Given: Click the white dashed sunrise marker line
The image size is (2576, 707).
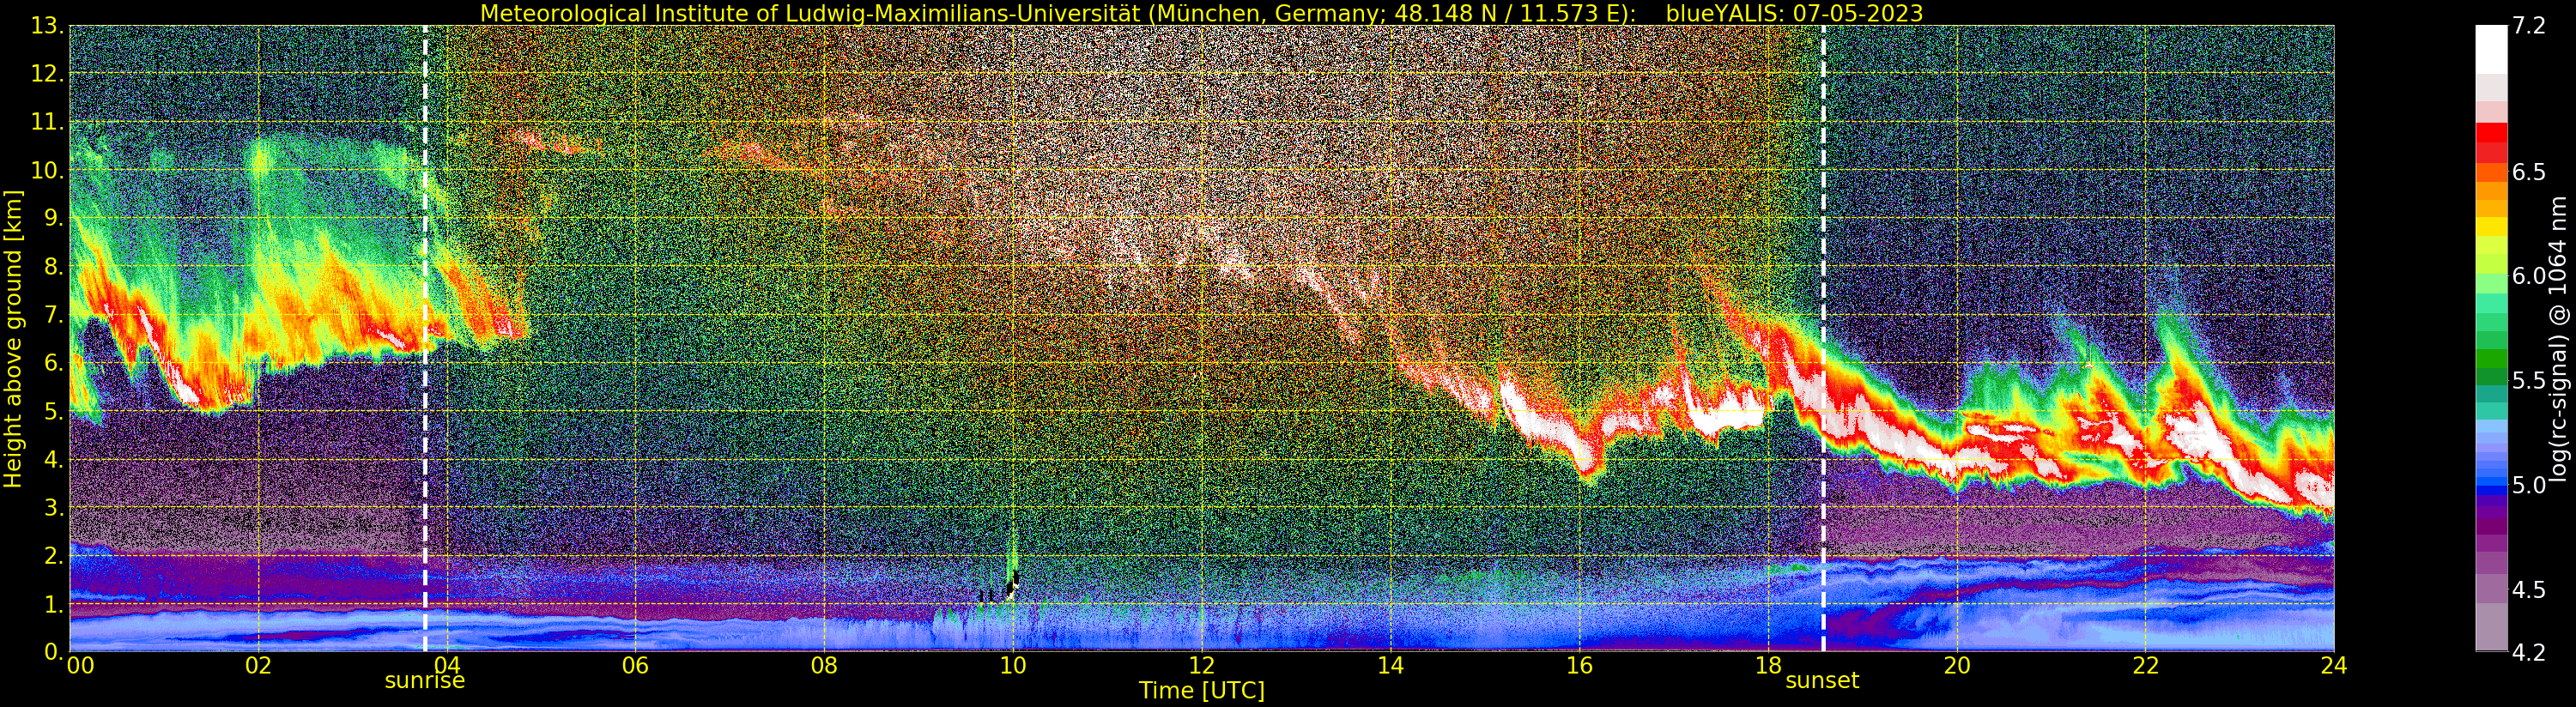Looking at the screenshot, I should pyautogui.click(x=425, y=338).
